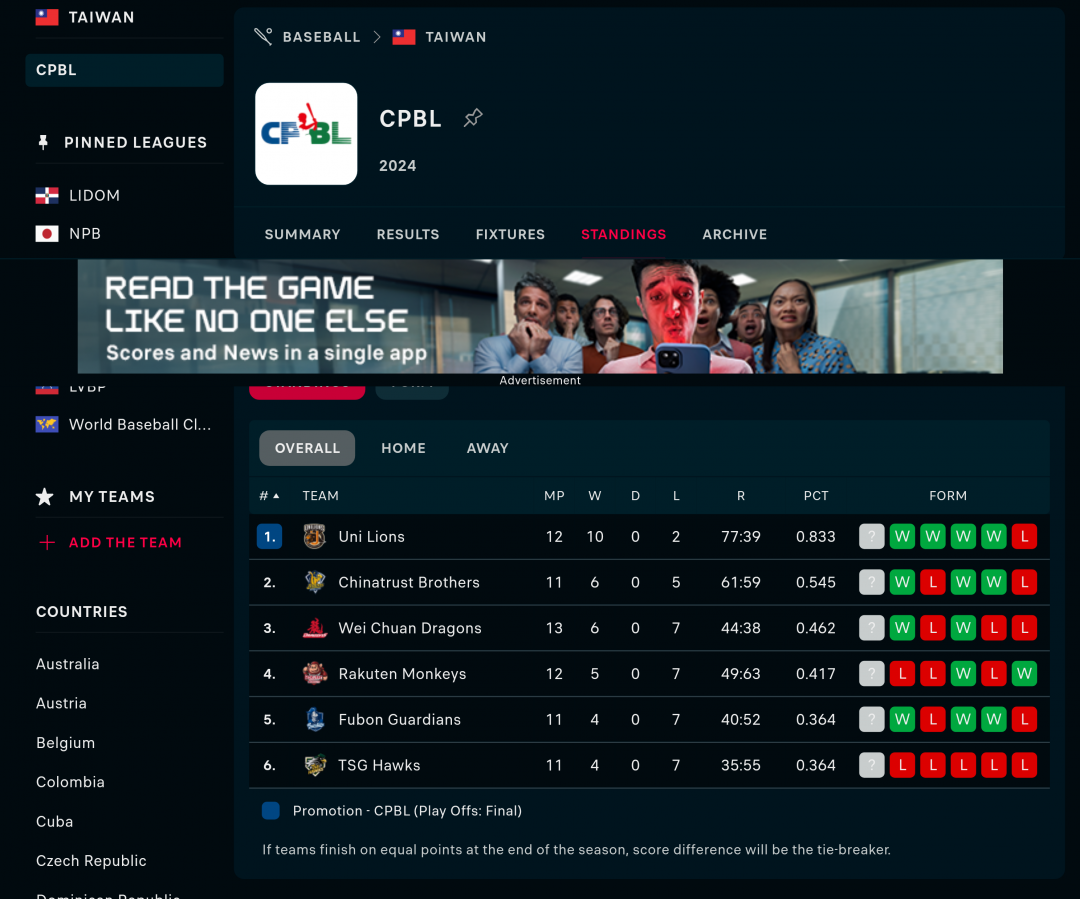Click the MP column header
The image size is (1080, 899).
point(554,496)
